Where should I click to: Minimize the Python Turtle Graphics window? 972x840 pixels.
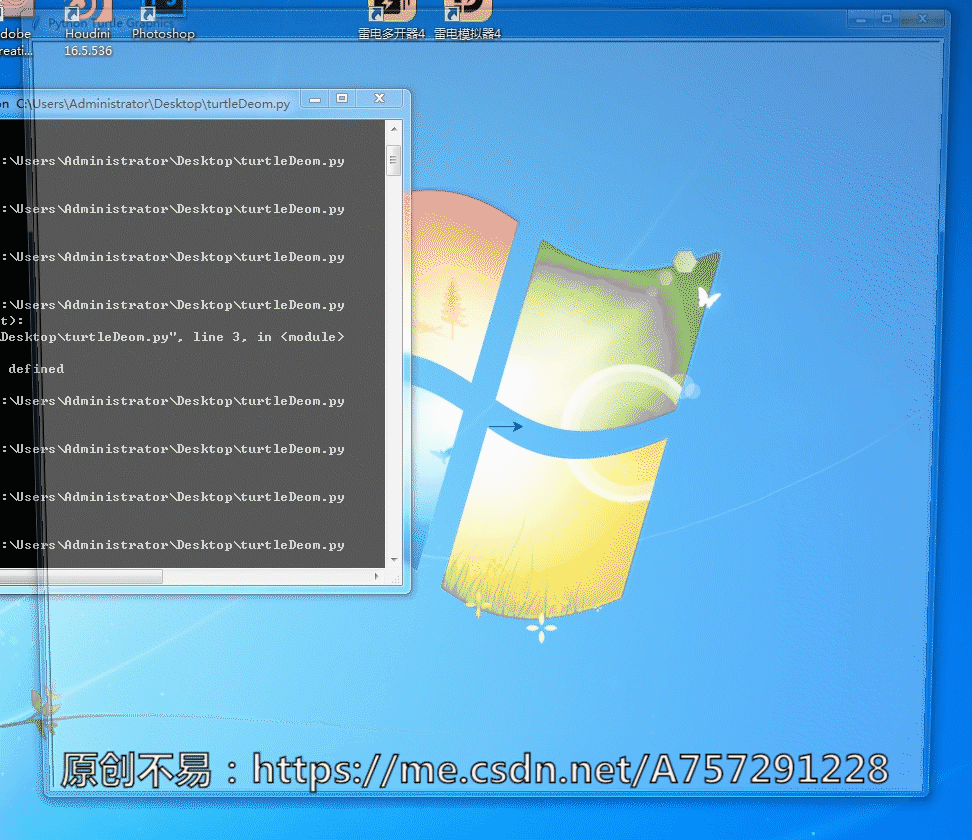[860, 20]
